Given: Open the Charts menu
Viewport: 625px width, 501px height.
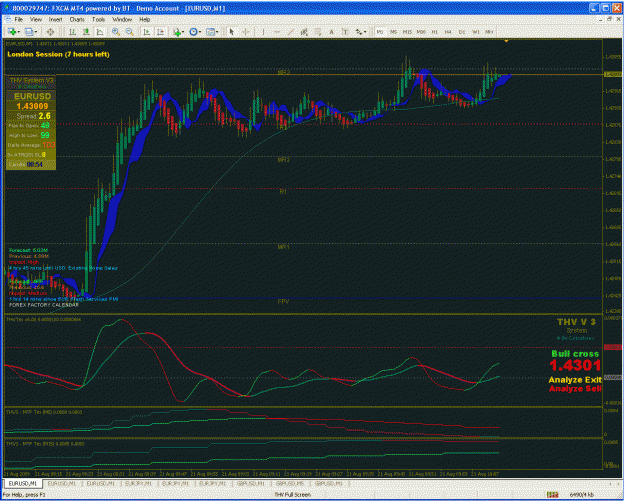Looking at the screenshot, I should click(77, 19).
